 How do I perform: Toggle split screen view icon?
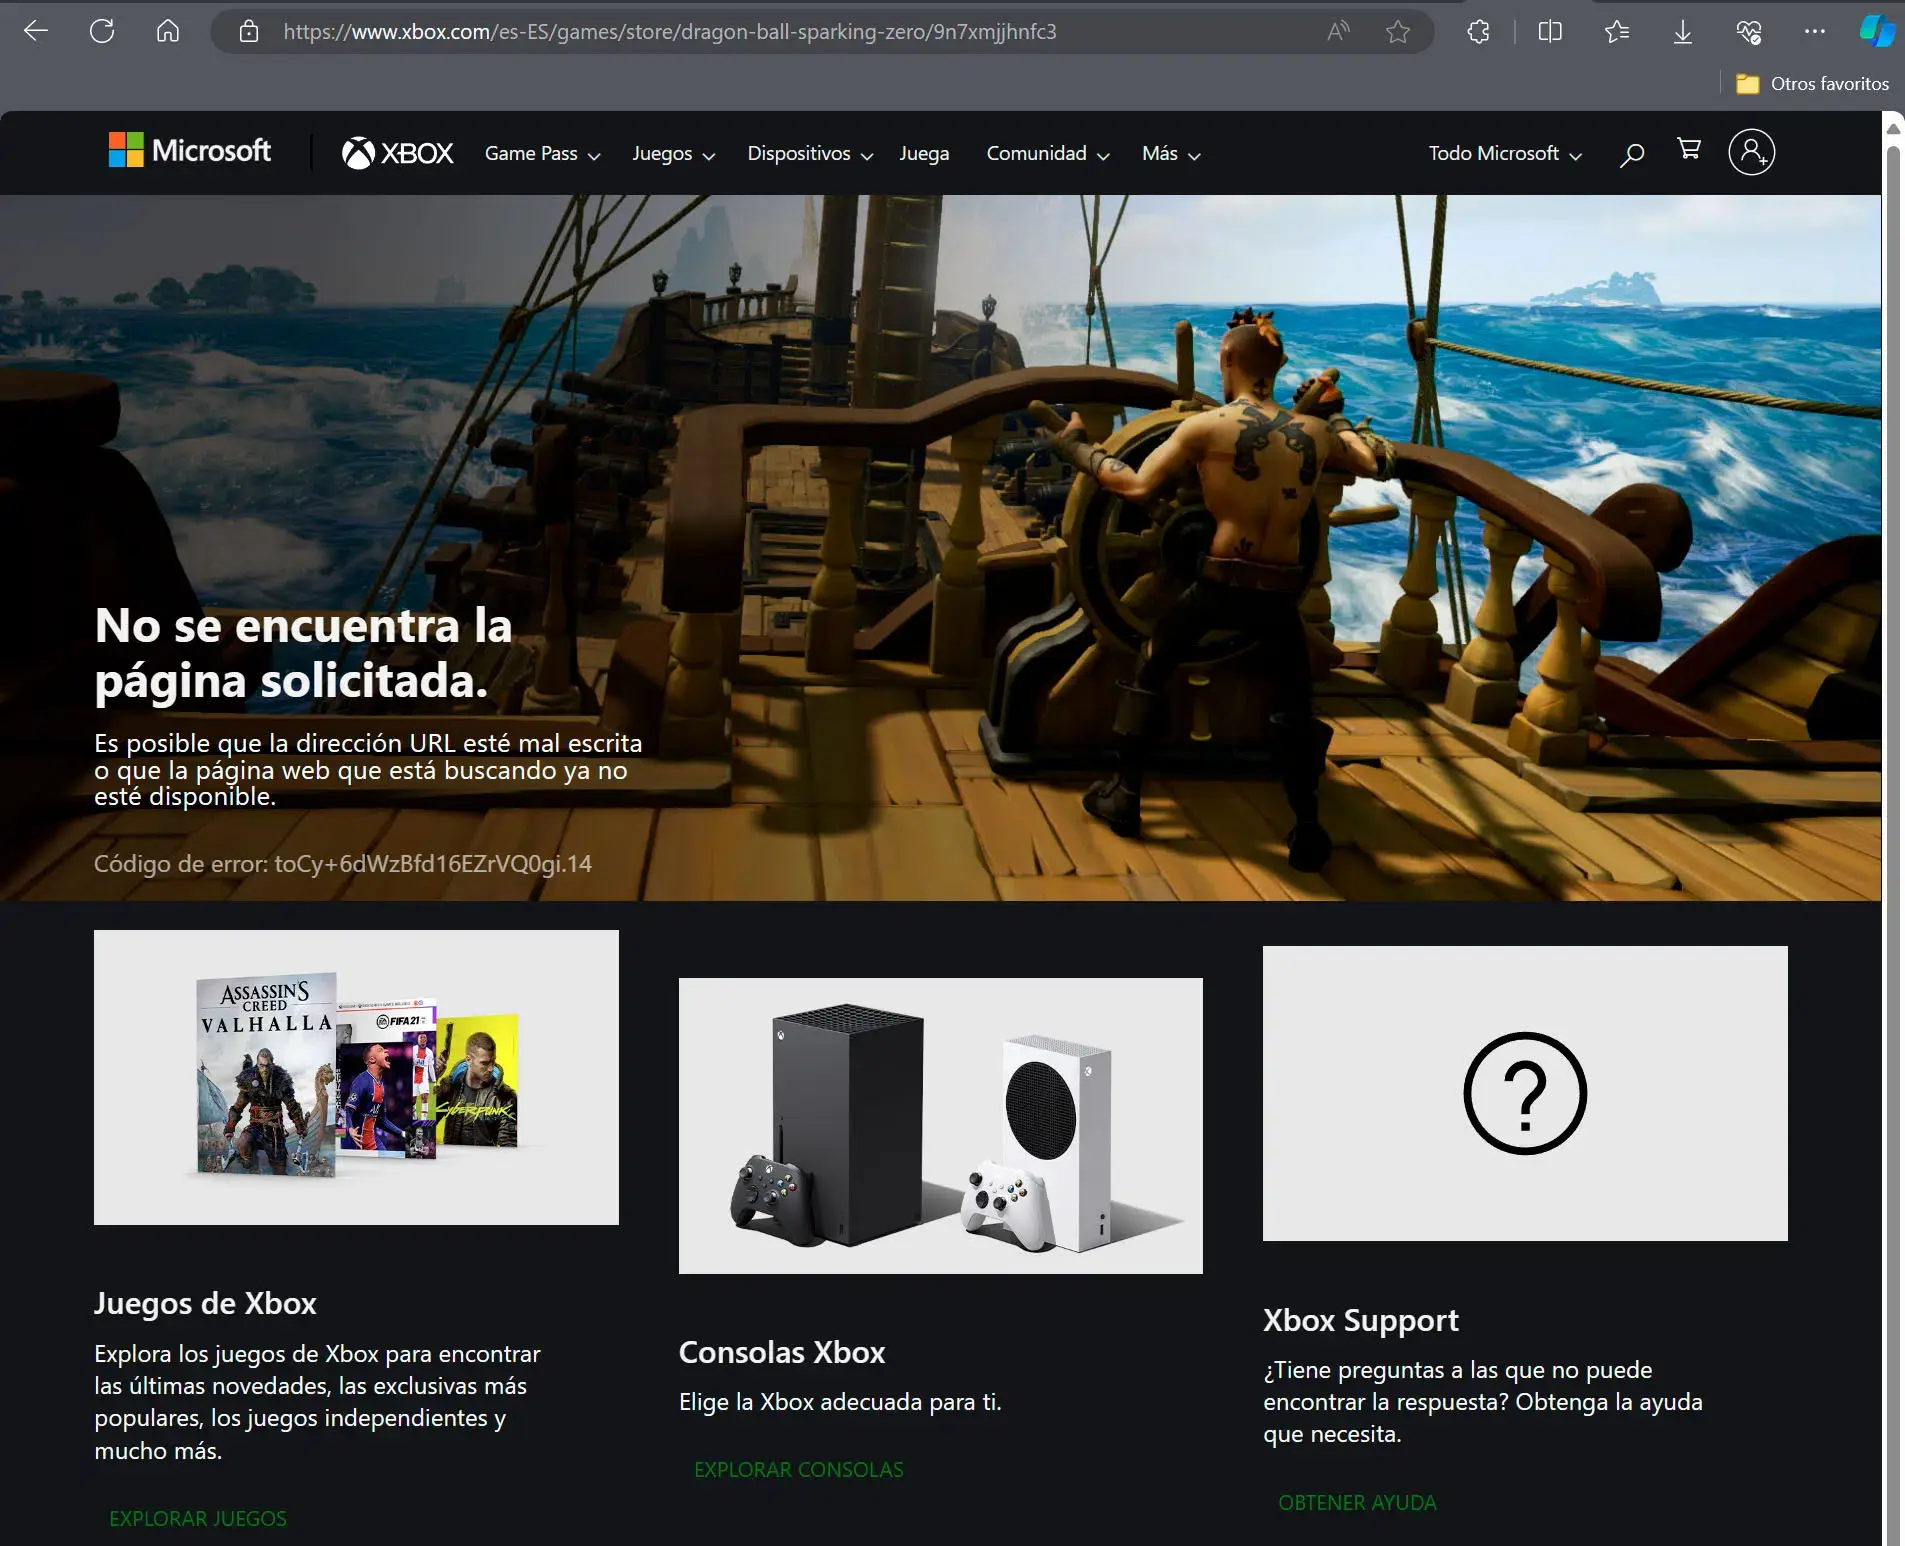1550,32
